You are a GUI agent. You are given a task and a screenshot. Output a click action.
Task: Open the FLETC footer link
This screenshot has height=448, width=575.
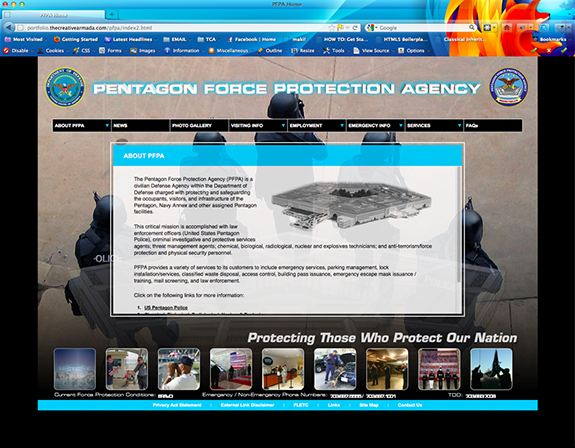click(x=301, y=405)
